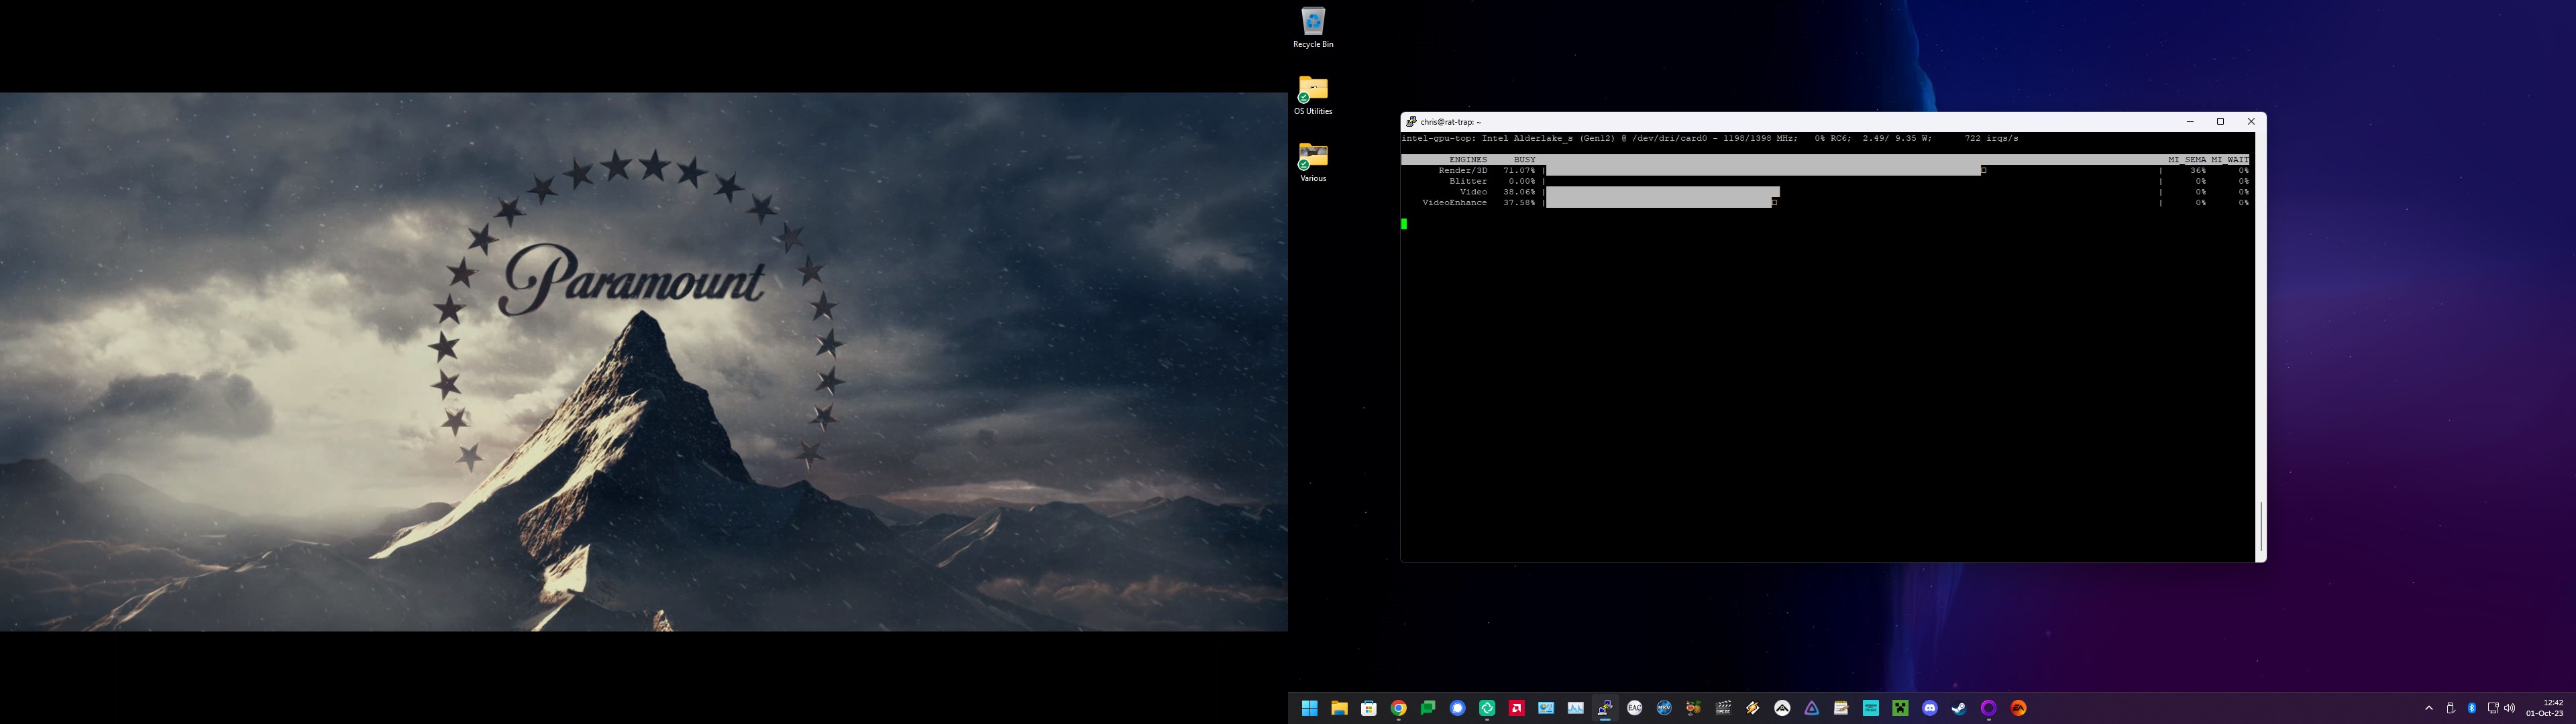
Task: Open Discord from the taskbar
Action: pyautogui.click(x=1930, y=708)
